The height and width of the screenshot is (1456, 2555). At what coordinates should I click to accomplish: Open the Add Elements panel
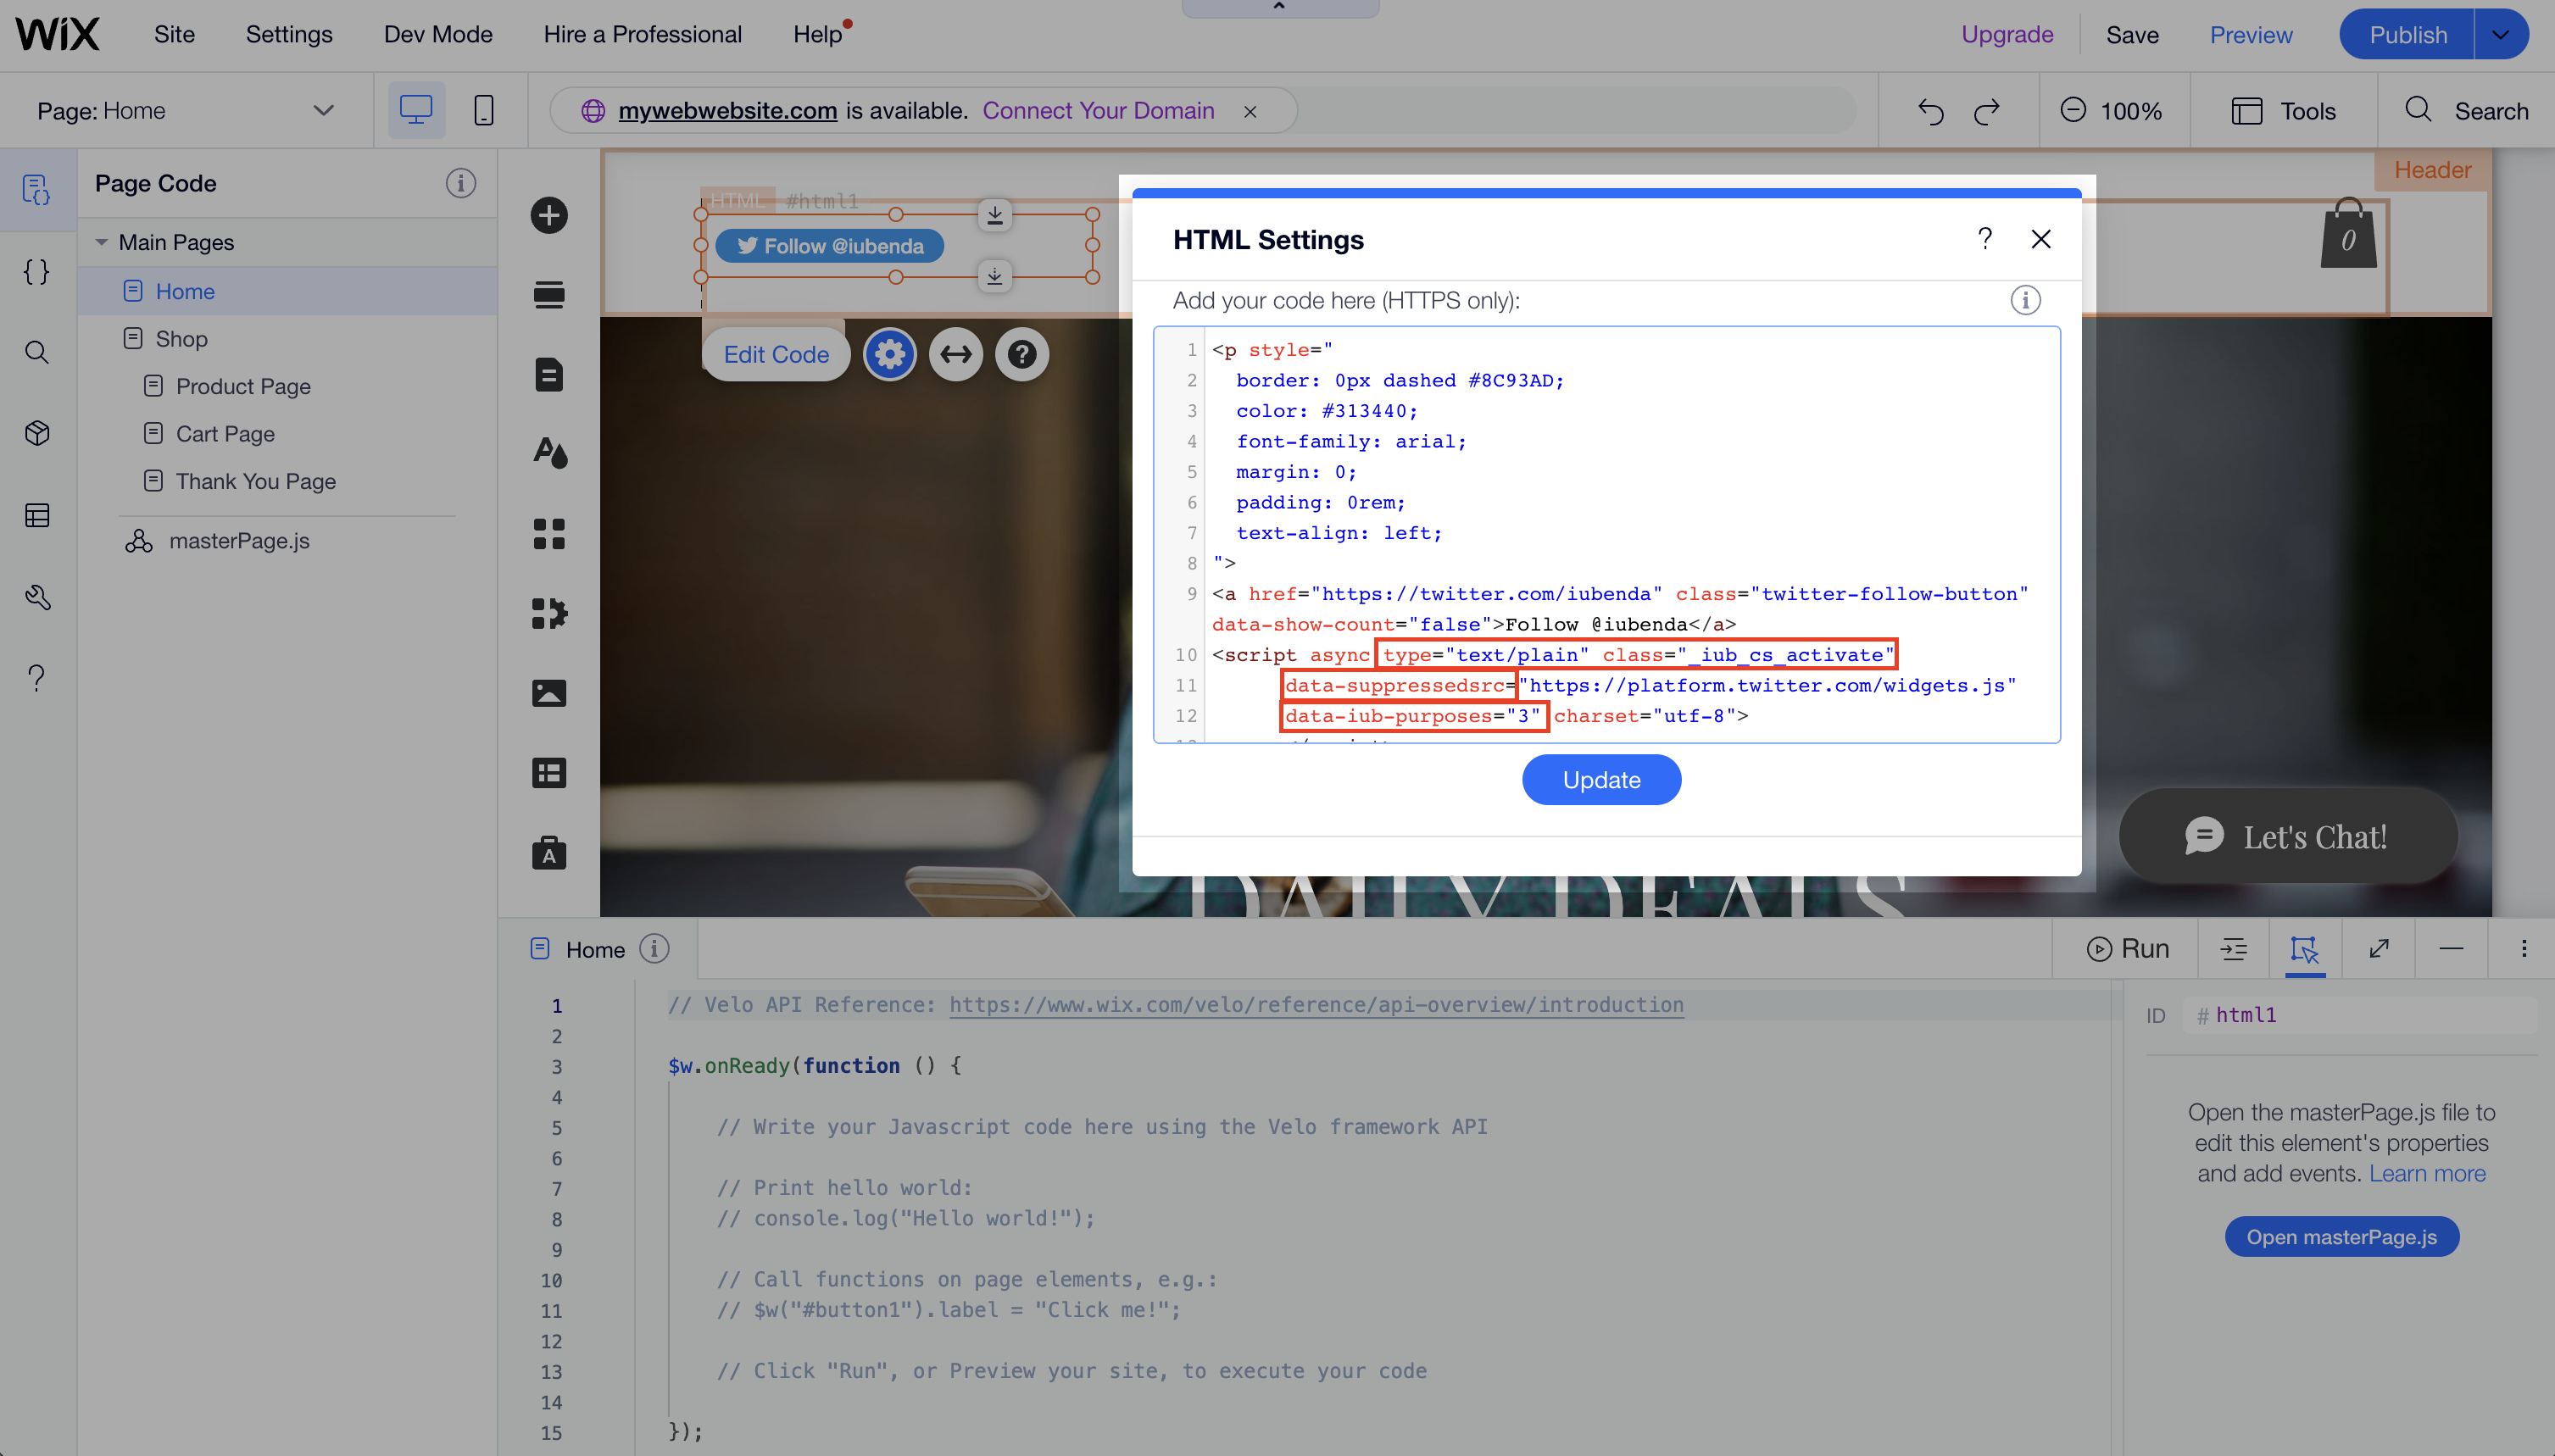549,215
